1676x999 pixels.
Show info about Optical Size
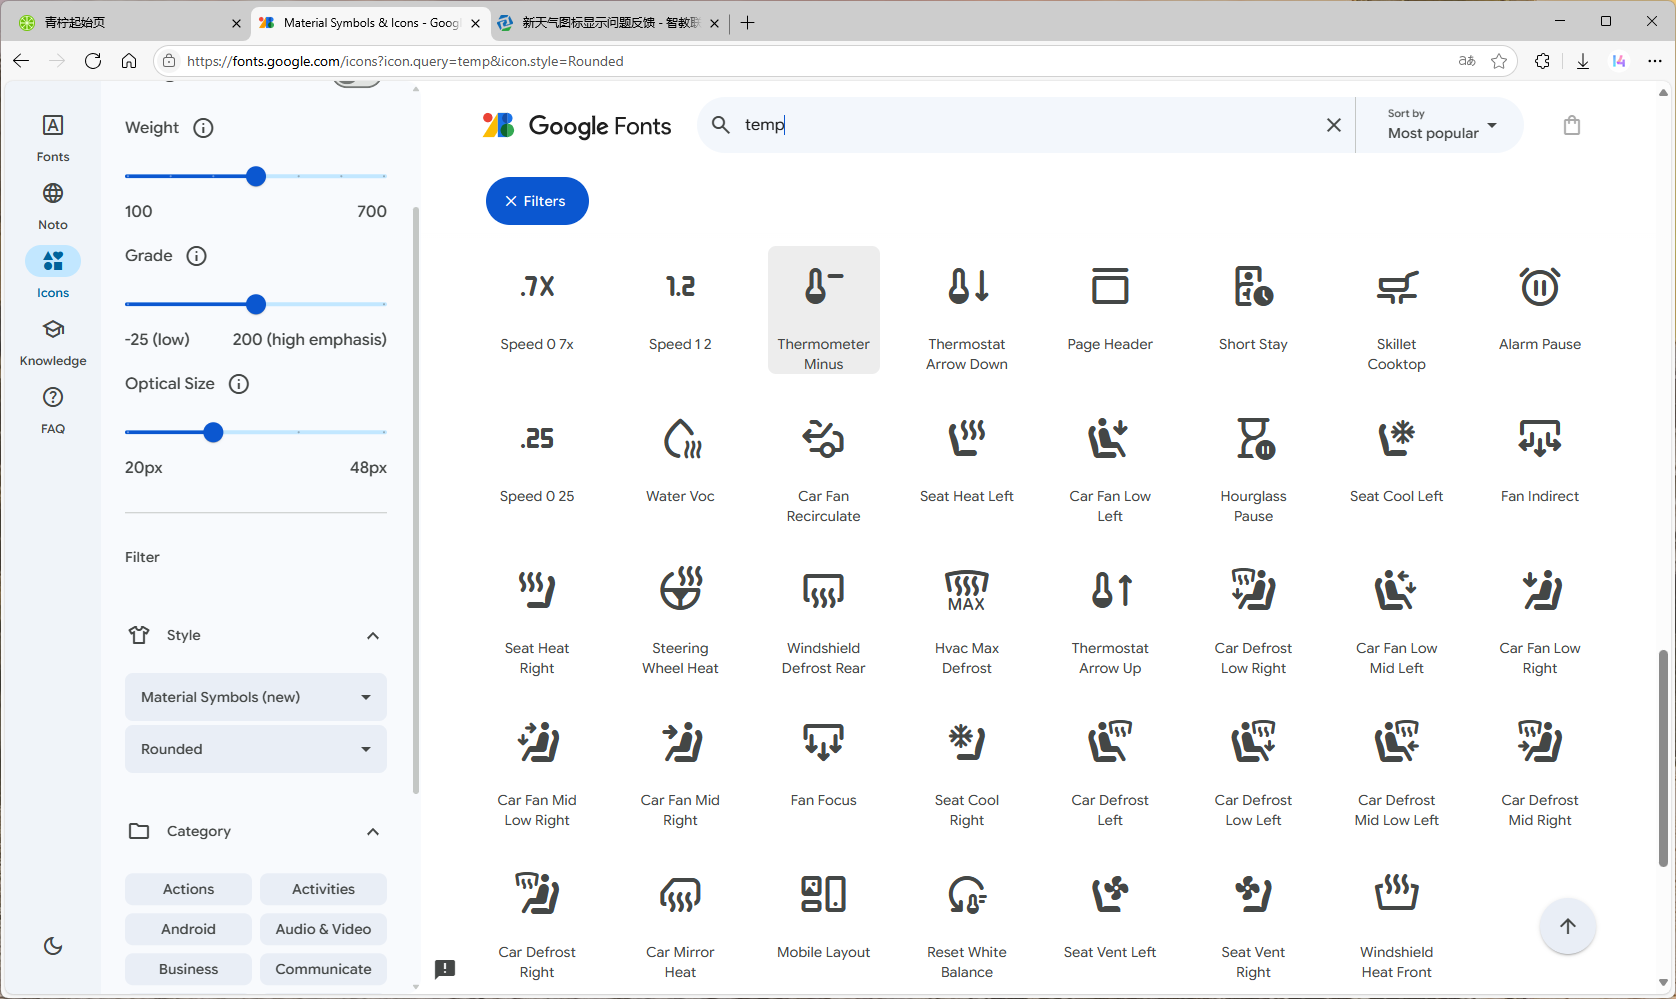point(239,384)
